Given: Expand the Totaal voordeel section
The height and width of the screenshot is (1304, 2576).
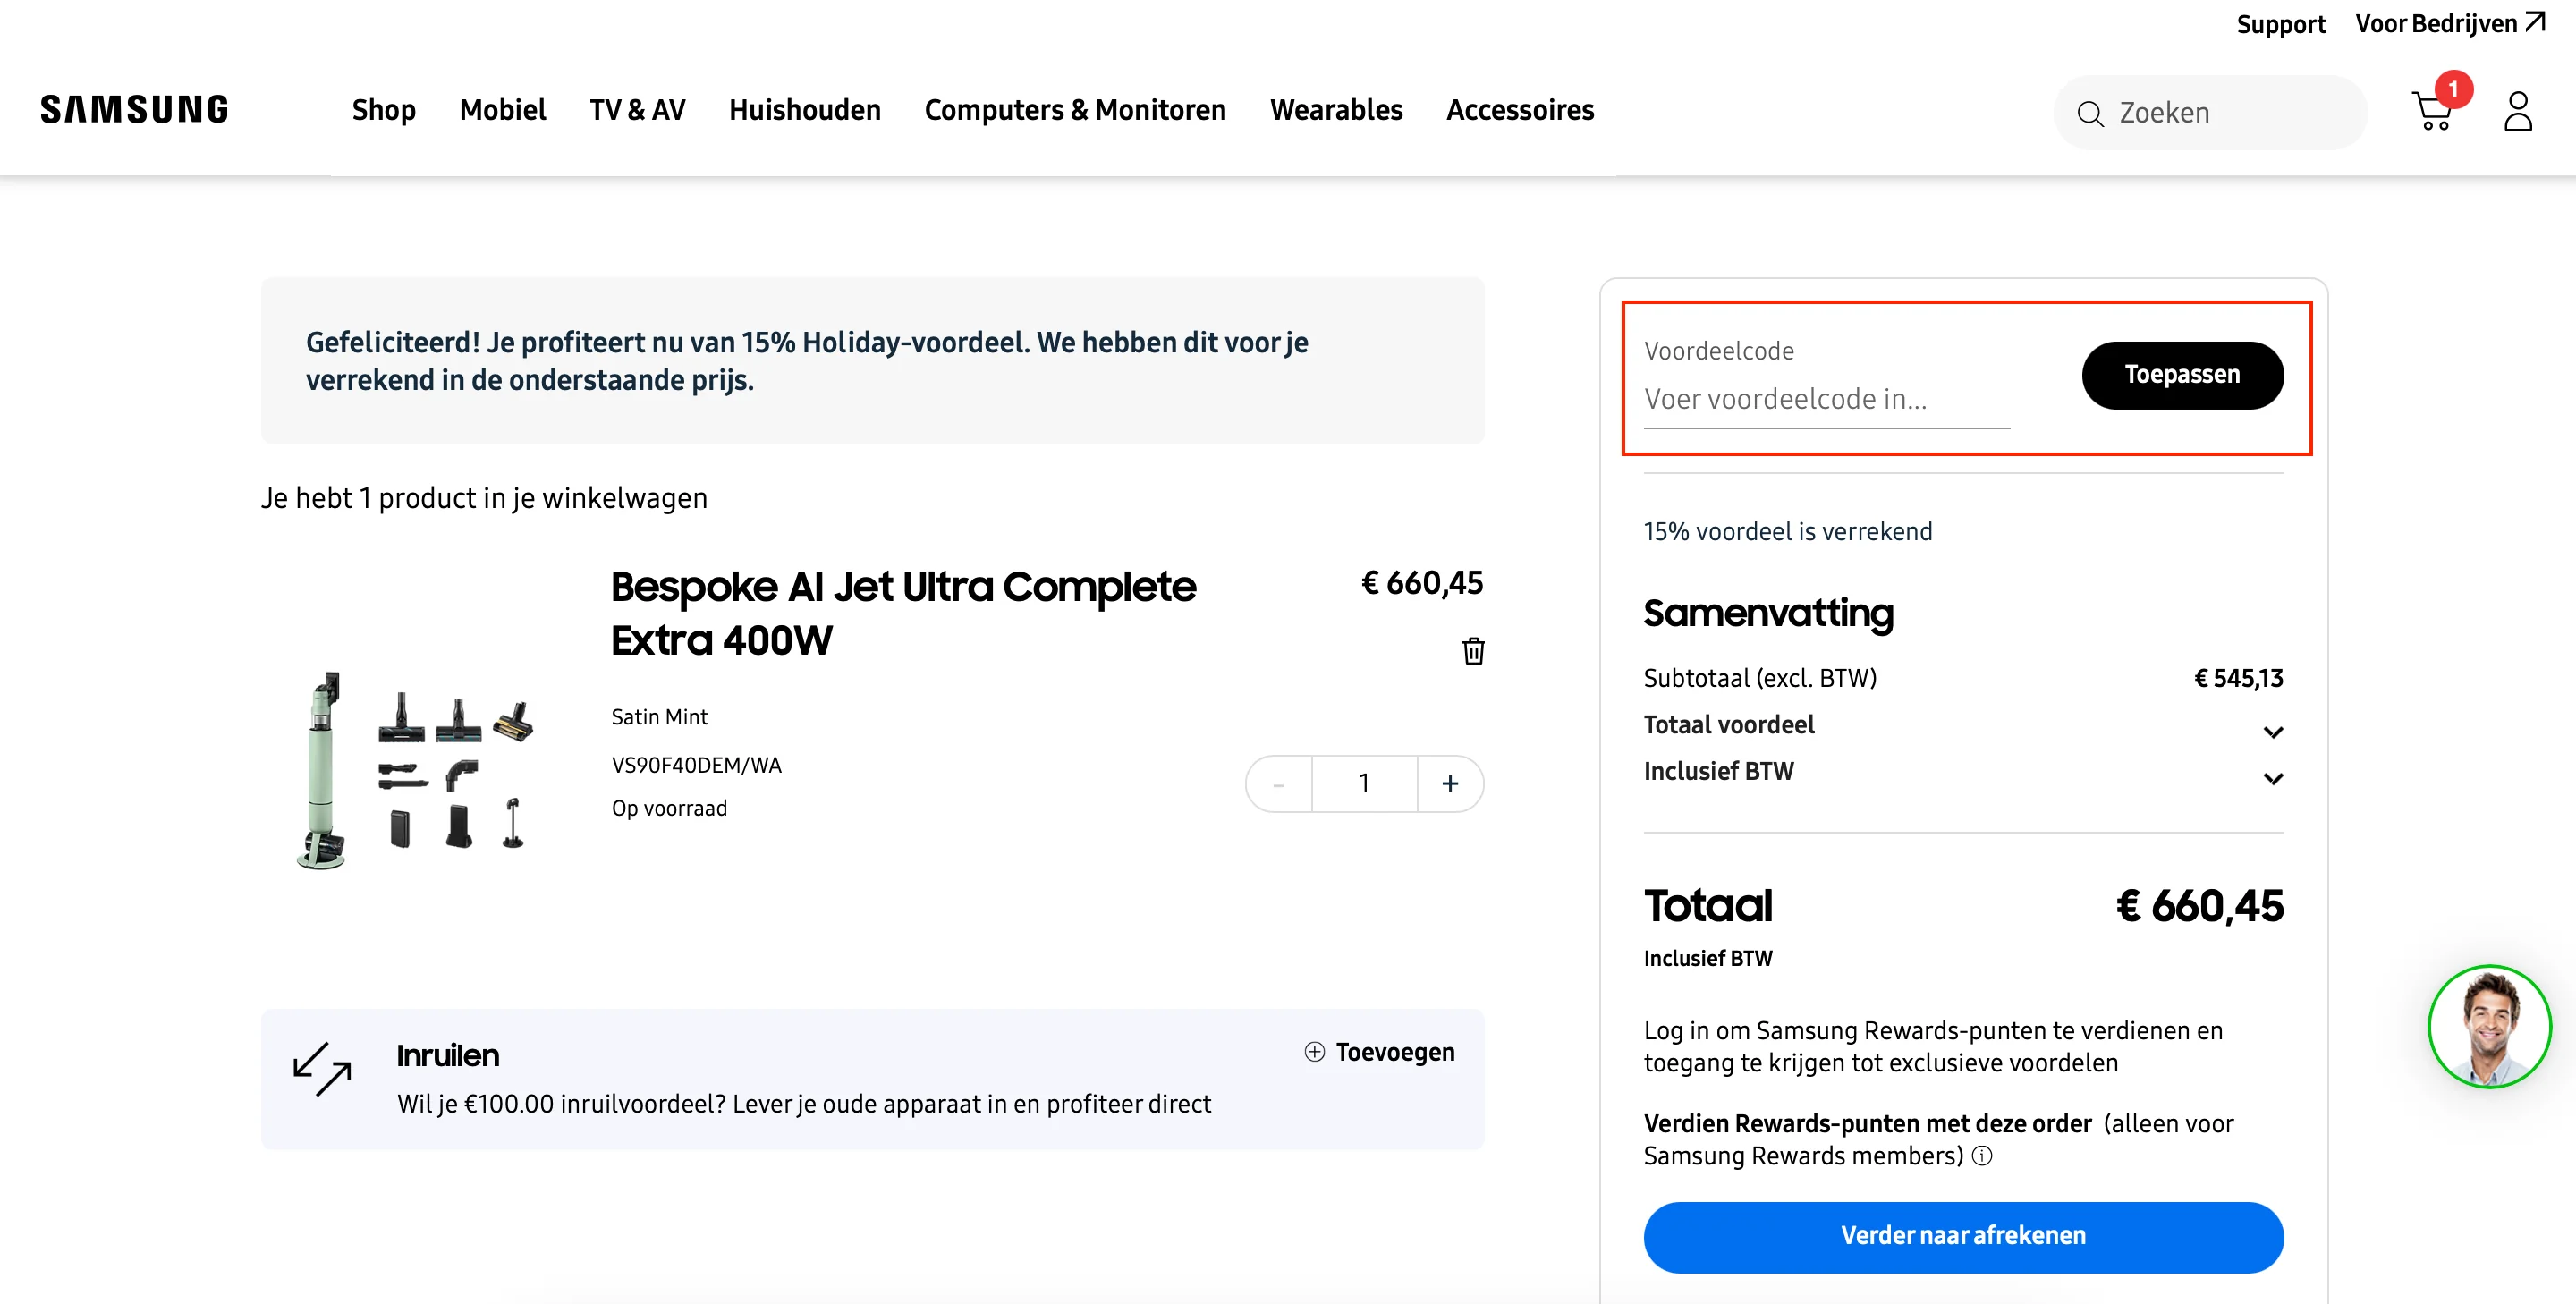Looking at the screenshot, I should pyautogui.click(x=2274, y=731).
